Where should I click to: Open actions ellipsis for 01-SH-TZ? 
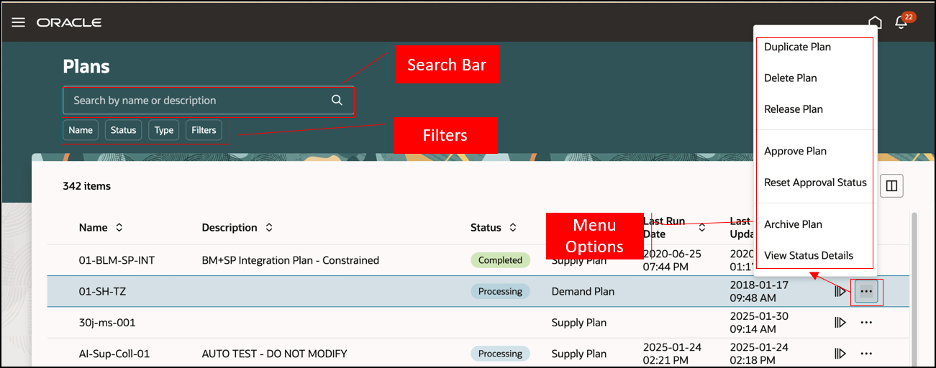(x=867, y=292)
